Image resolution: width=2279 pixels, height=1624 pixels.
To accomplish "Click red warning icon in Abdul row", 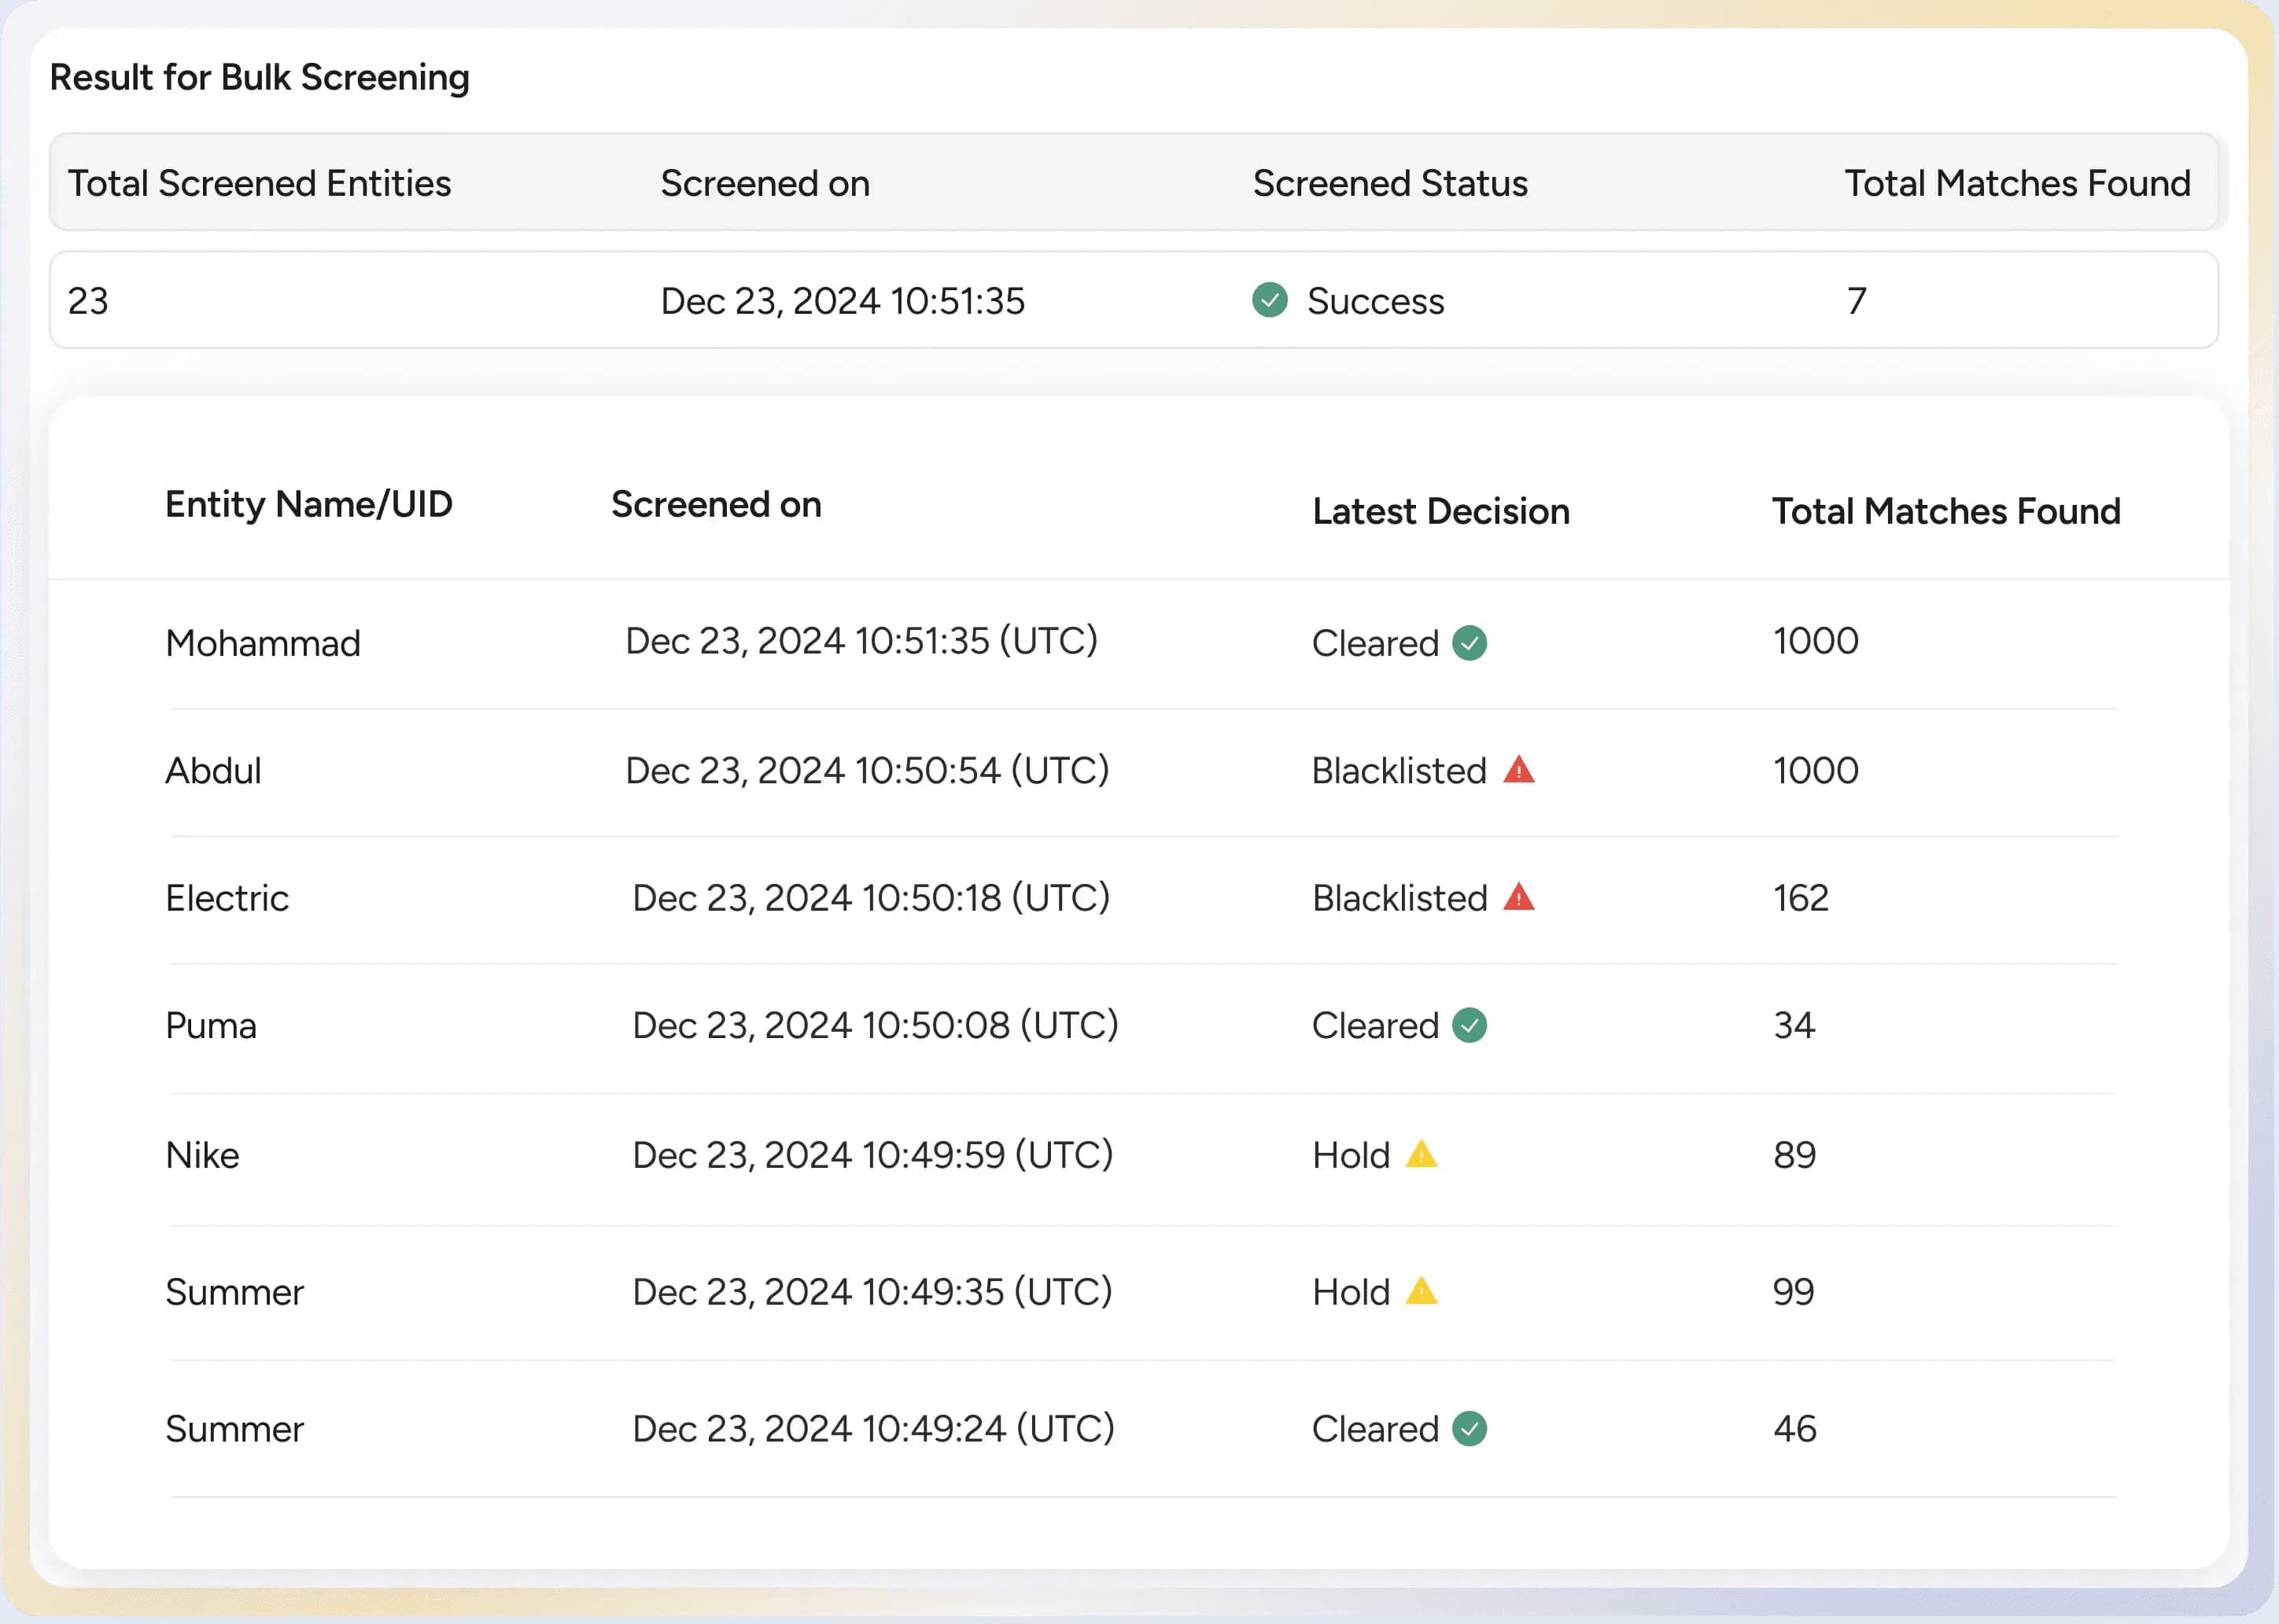I will click(x=1518, y=770).
